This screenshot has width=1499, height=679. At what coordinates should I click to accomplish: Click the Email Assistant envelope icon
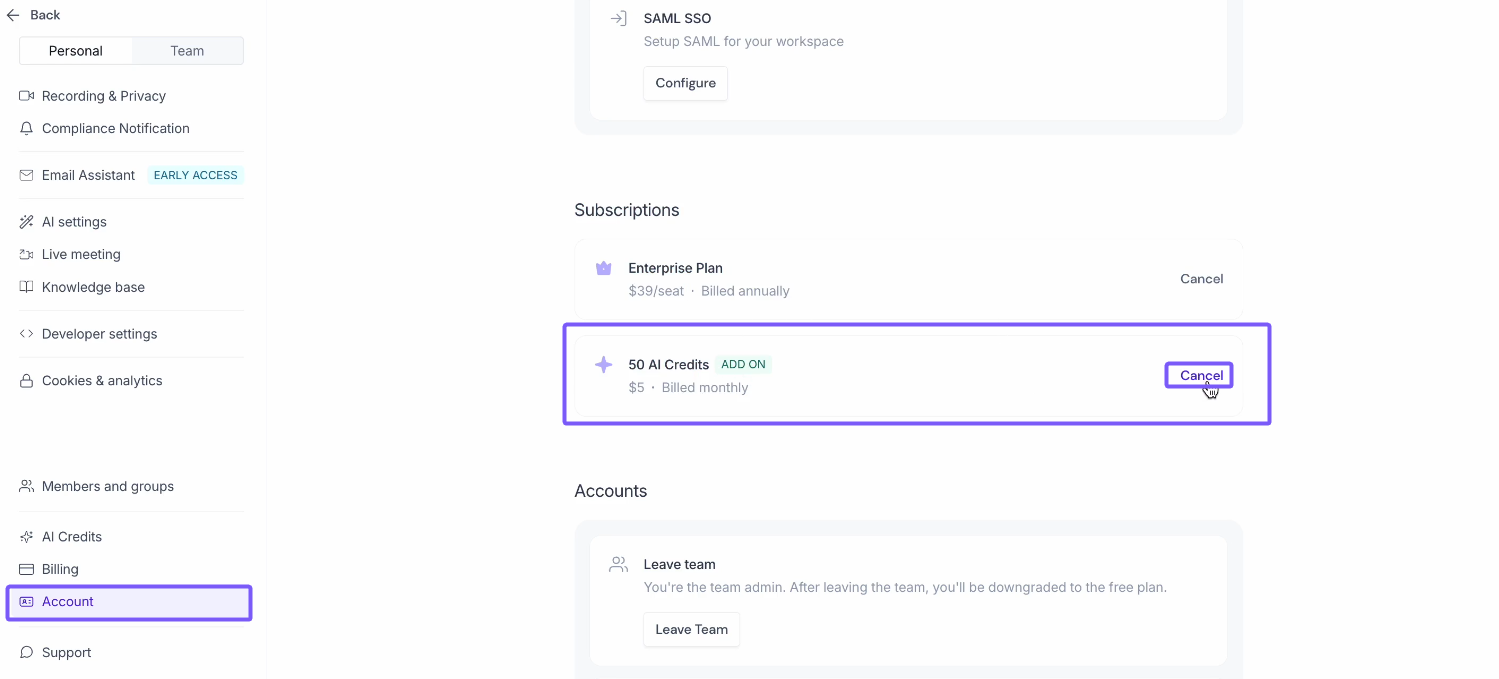[27, 175]
